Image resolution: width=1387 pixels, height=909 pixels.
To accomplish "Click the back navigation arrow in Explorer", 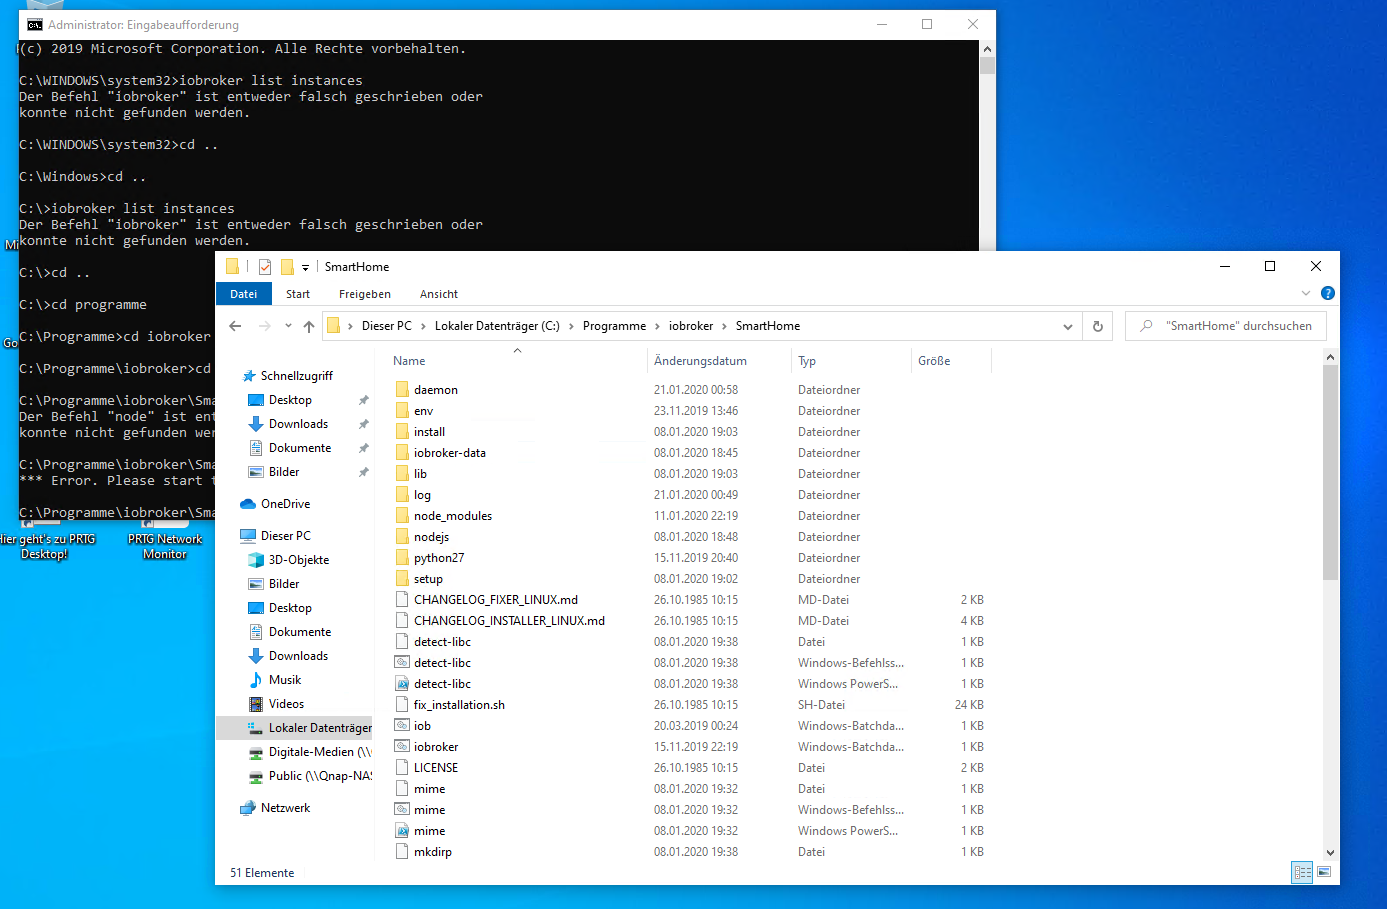I will 235,326.
